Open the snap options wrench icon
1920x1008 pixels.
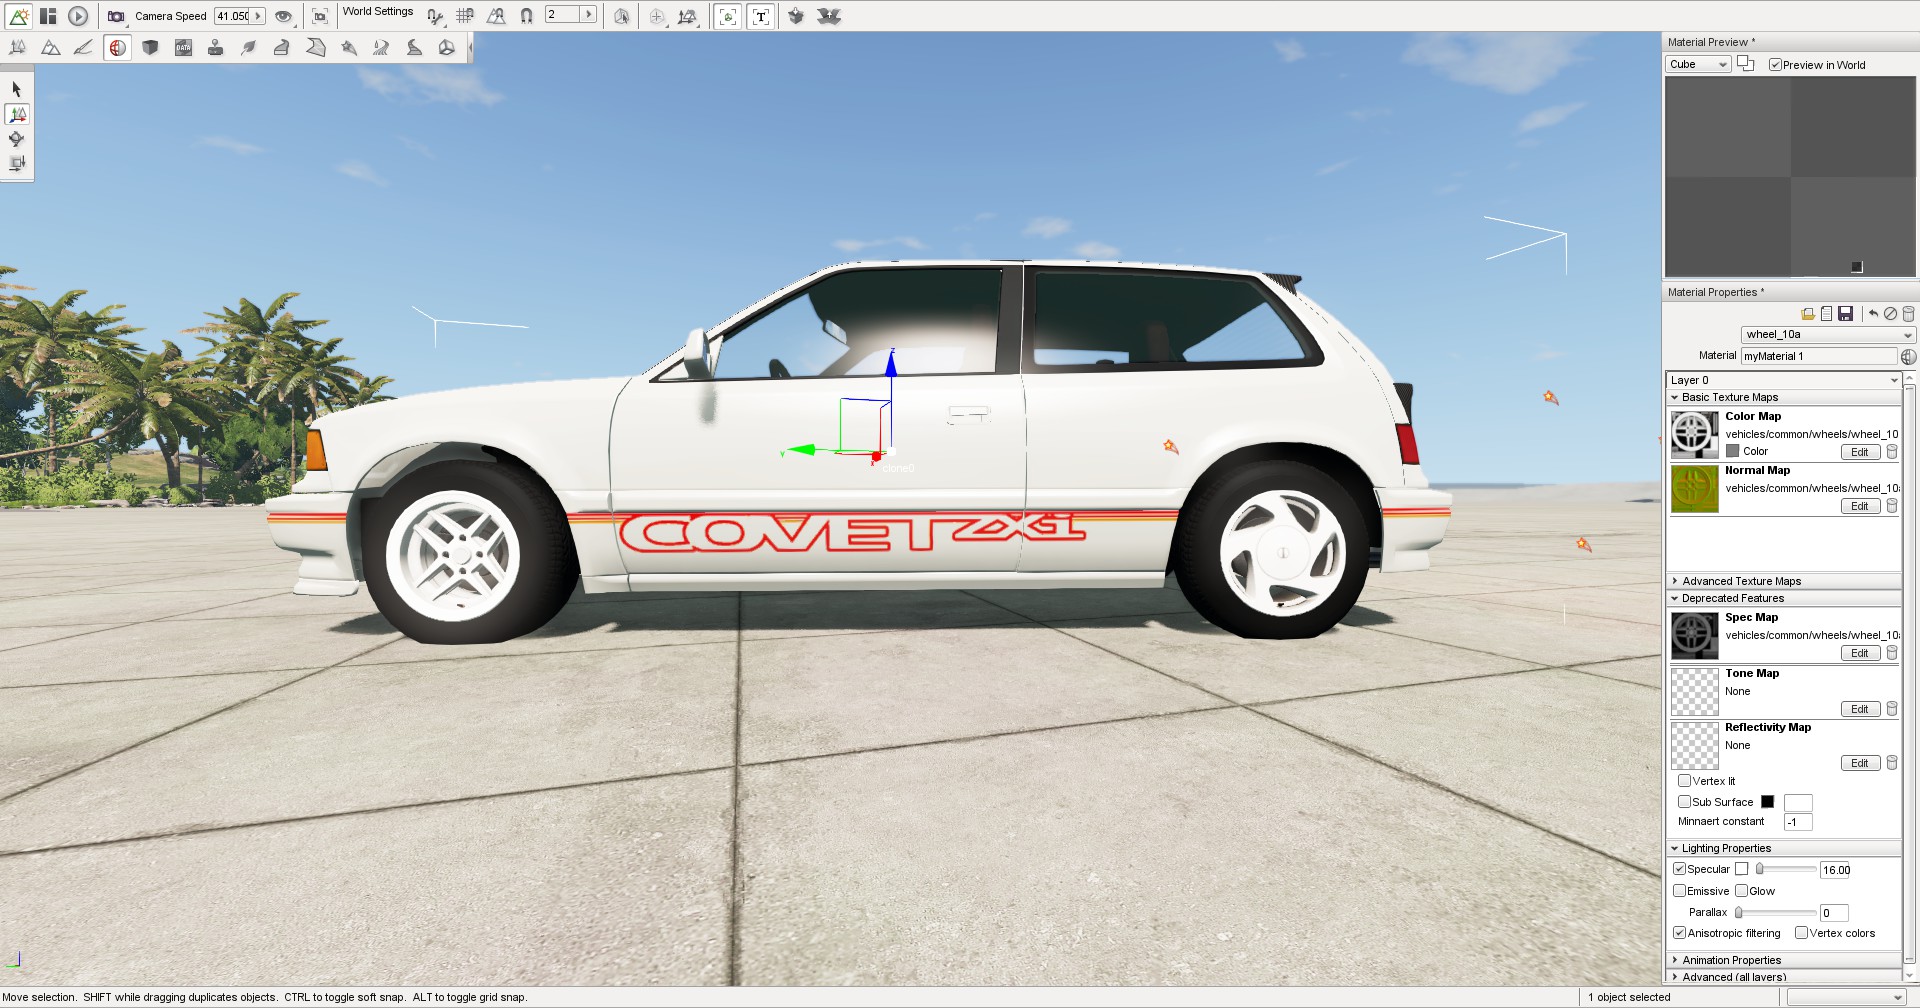(x=435, y=16)
